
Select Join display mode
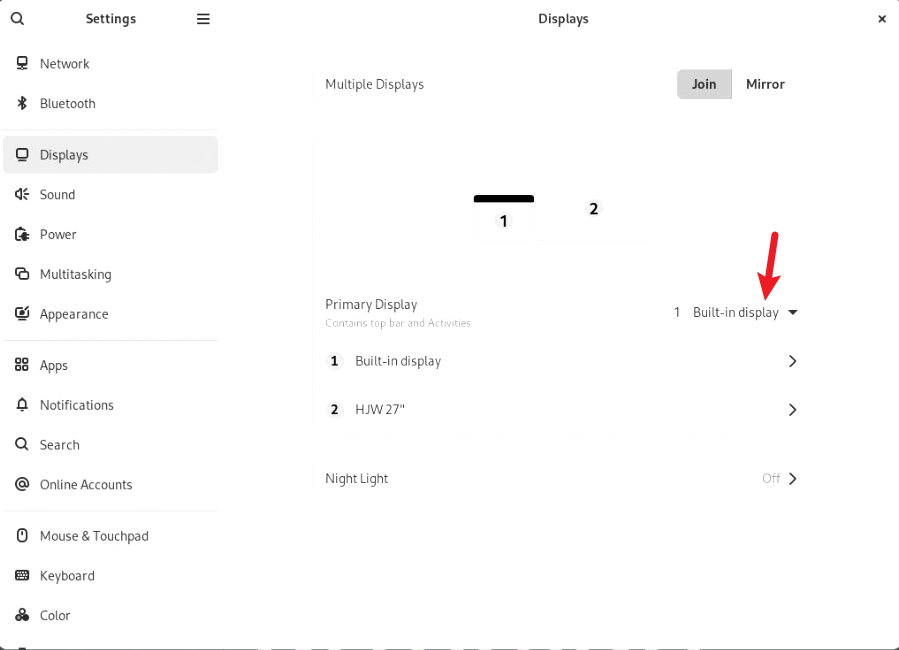pos(704,84)
